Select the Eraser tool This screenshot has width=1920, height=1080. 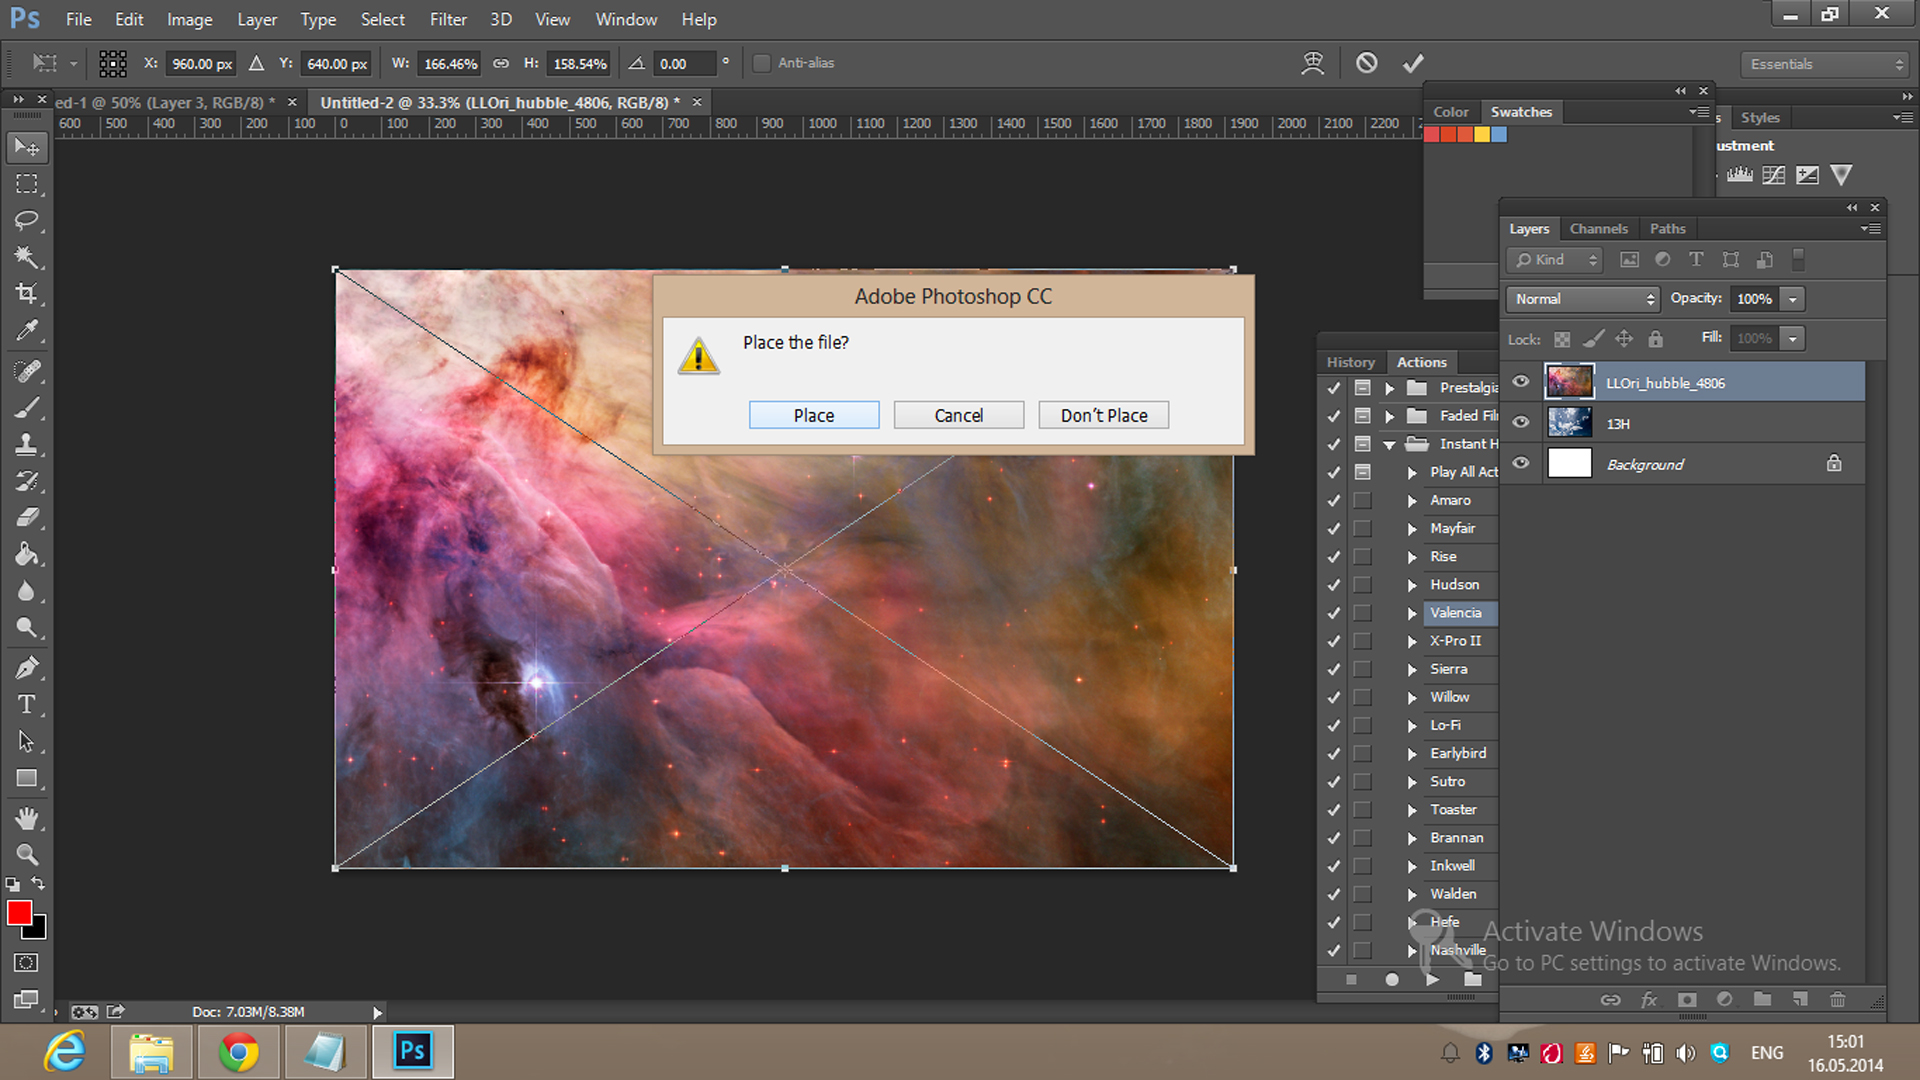click(x=27, y=517)
